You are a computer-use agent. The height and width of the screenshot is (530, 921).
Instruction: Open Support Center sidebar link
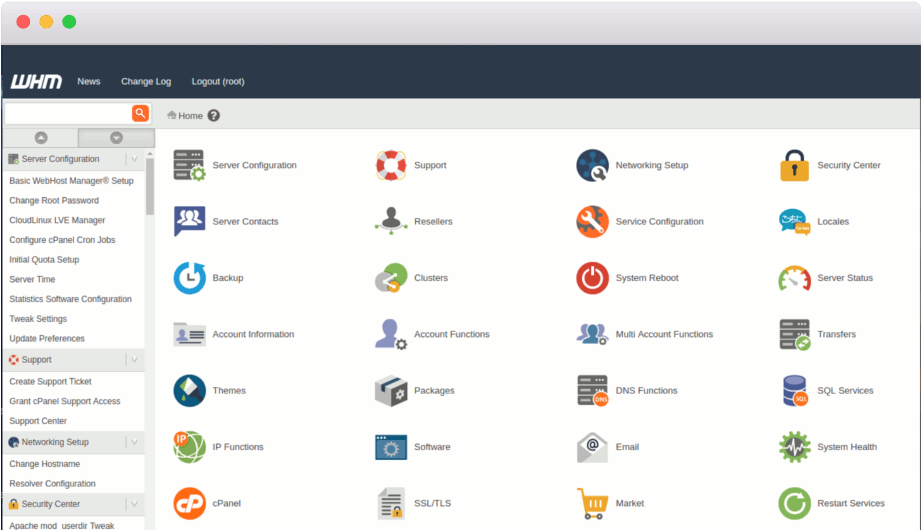(38, 421)
